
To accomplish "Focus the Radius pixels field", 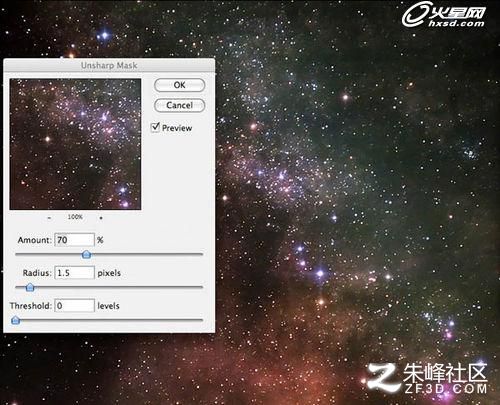I will (75, 273).
